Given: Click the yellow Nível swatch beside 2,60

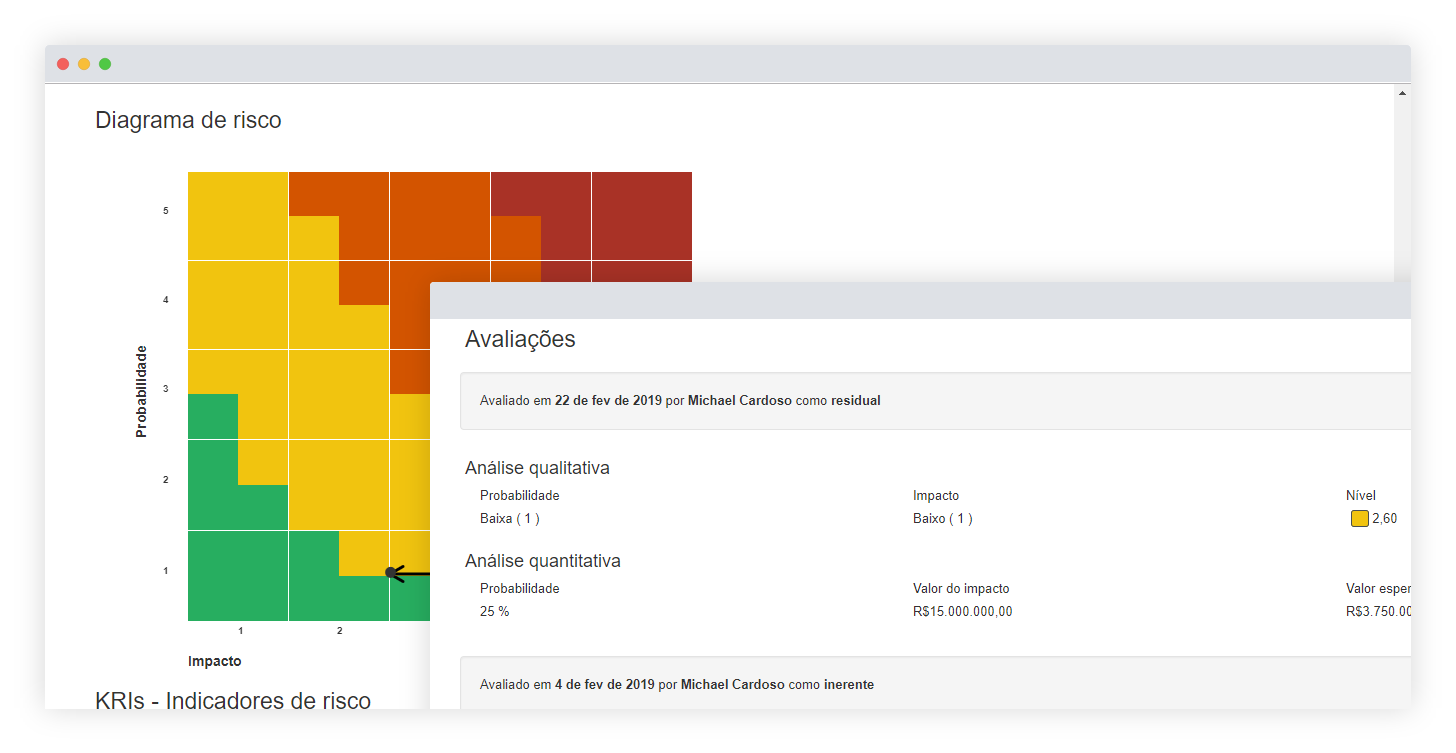Looking at the screenshot, I should click(1359, 518).
